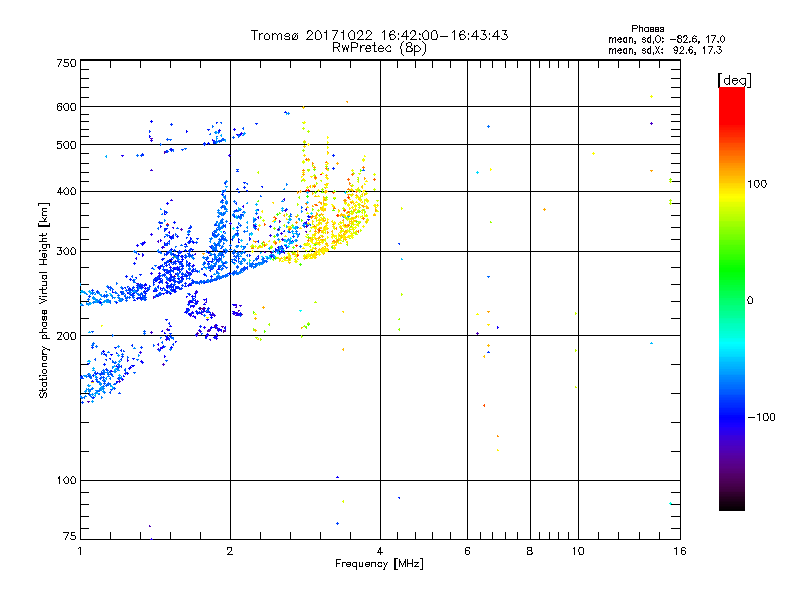
Task: Click the y-axis tick label '100'
Action: [66, 480]
